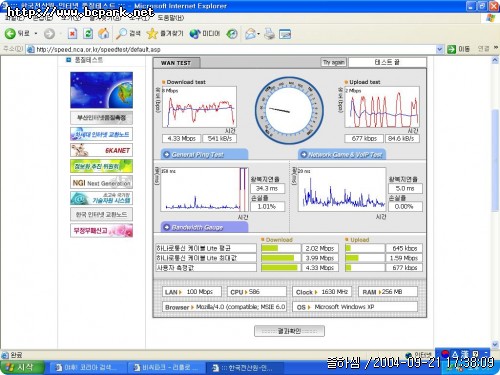500x375 pixels.
Task: Open the Favorites star icon
Action: click(152, 33)
